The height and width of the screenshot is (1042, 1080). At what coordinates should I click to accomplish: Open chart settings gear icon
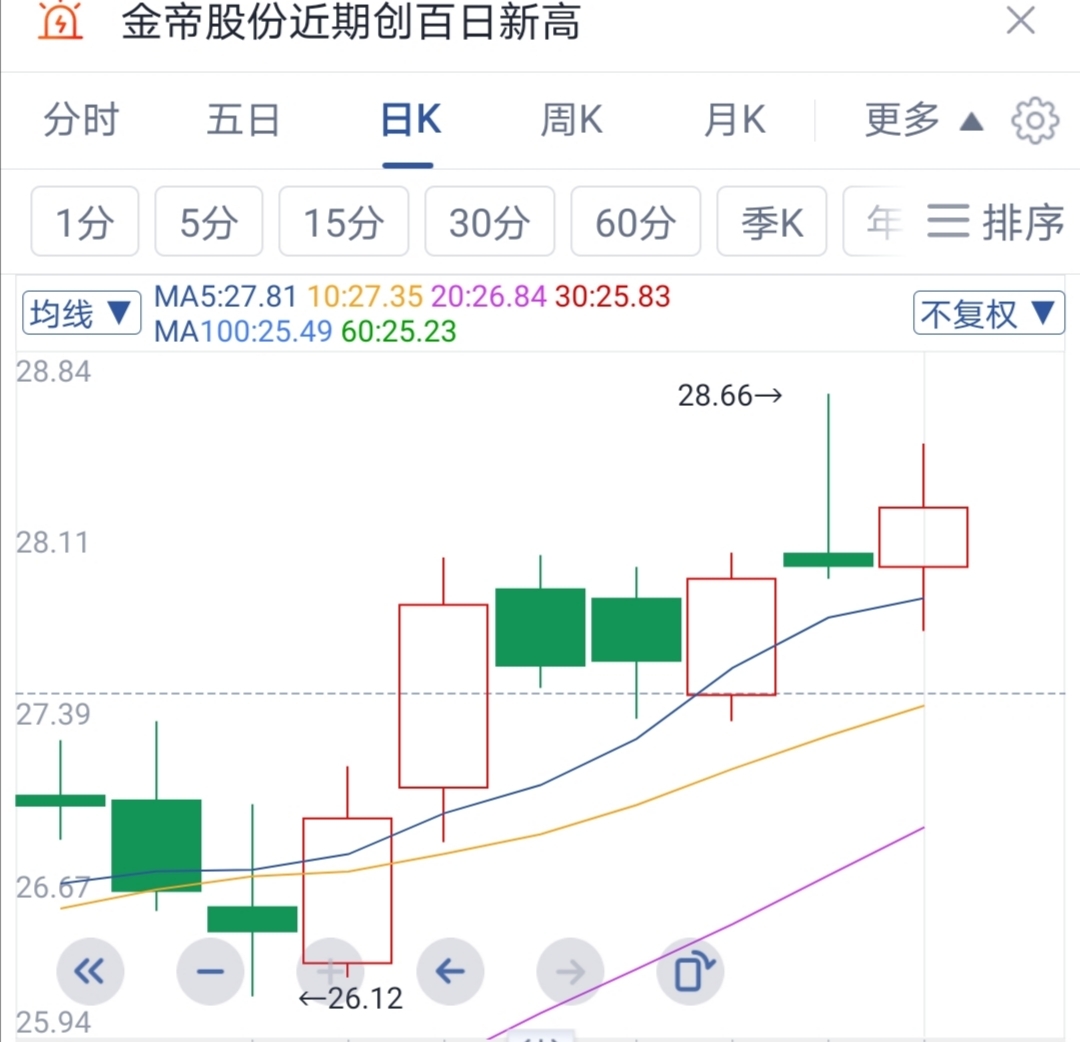(1034, 121)
